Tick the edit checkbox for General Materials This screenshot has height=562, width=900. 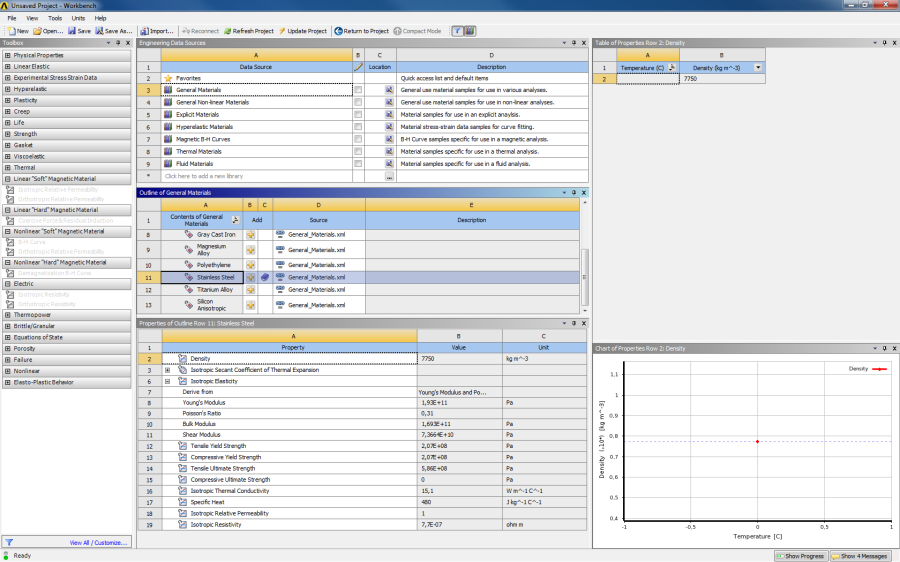coord(358,89)
